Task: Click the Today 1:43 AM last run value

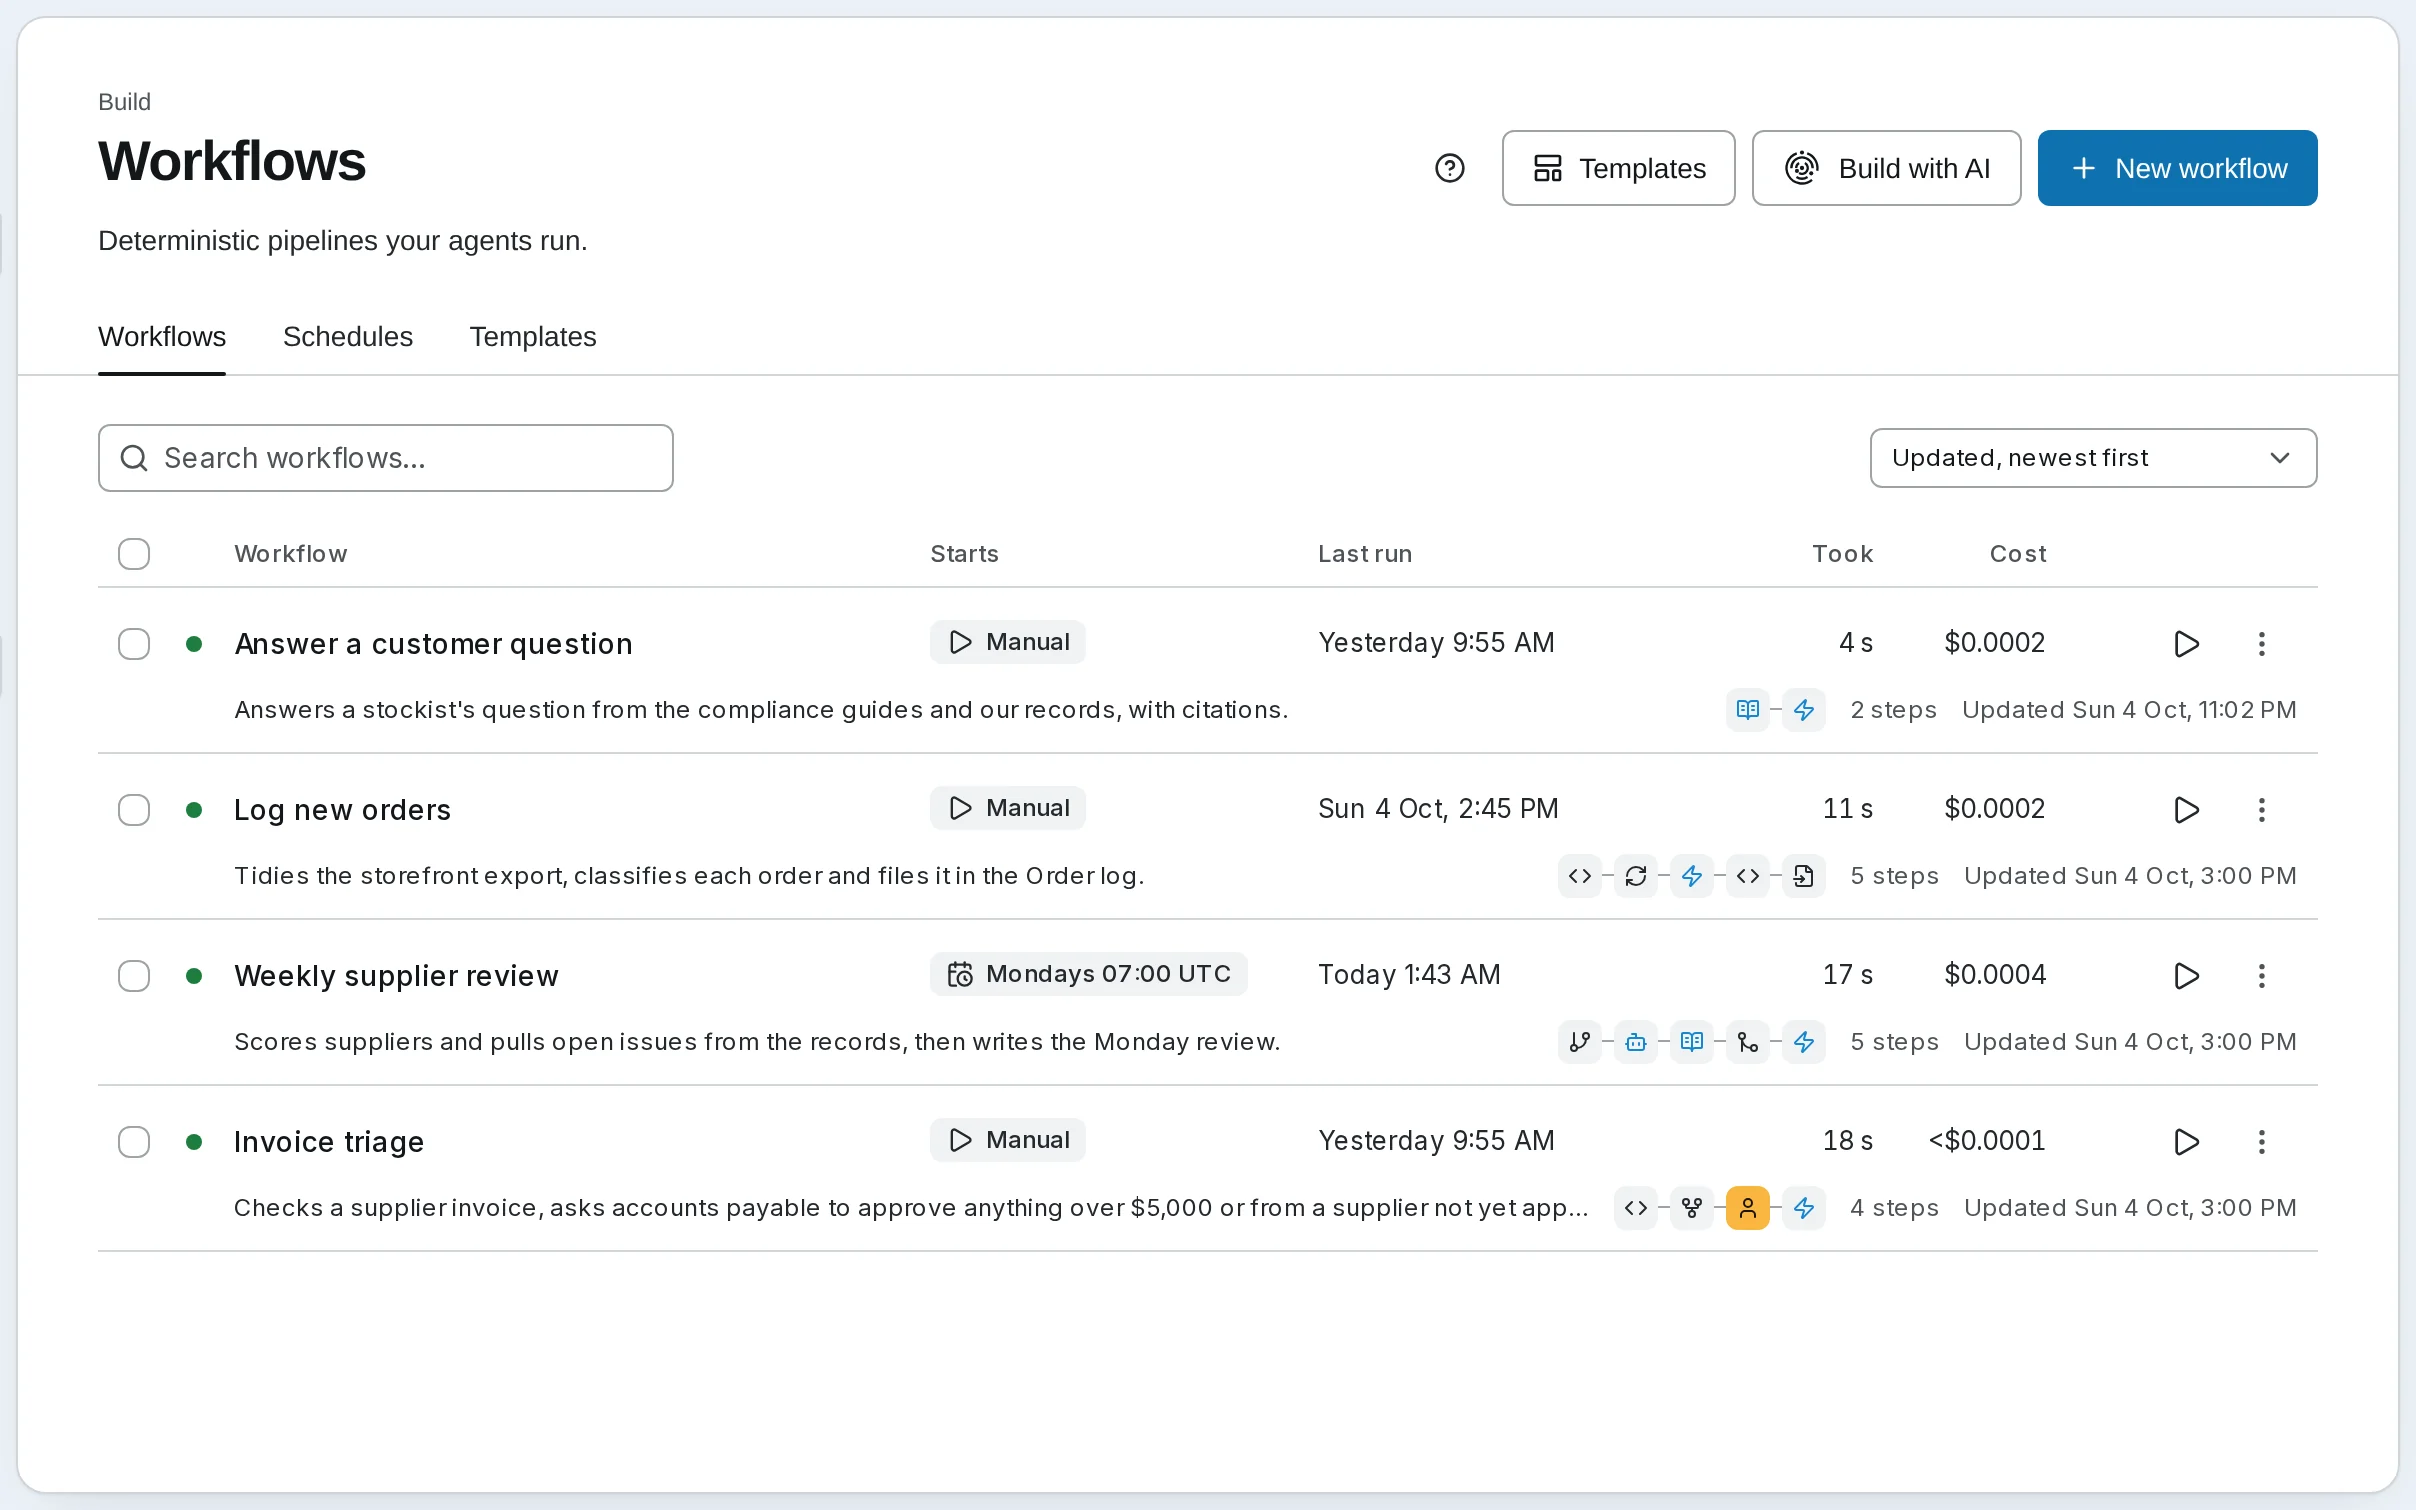Action: pyautogui.click(x=1409, y=974)
